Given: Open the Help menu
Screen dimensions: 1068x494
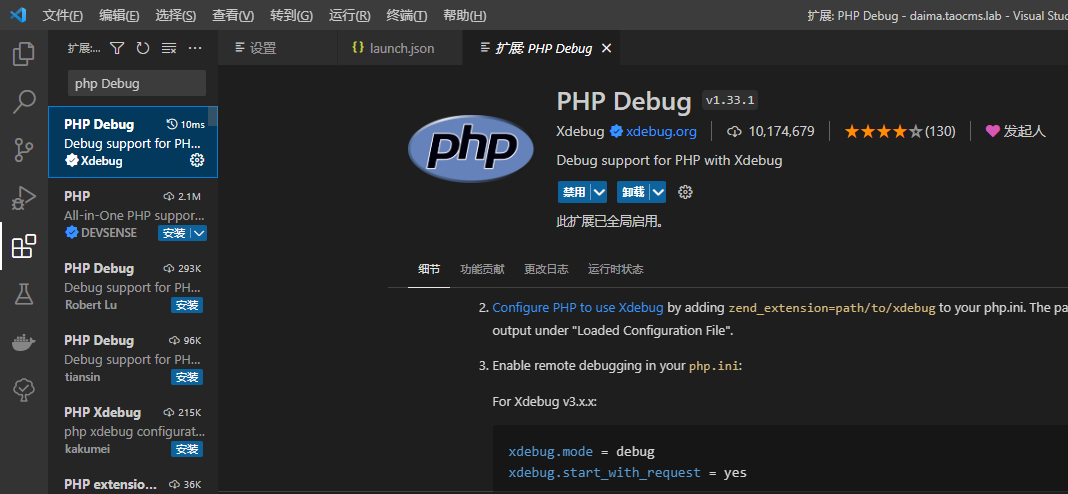Looking at the screenshot, I should tap(465, 16).
